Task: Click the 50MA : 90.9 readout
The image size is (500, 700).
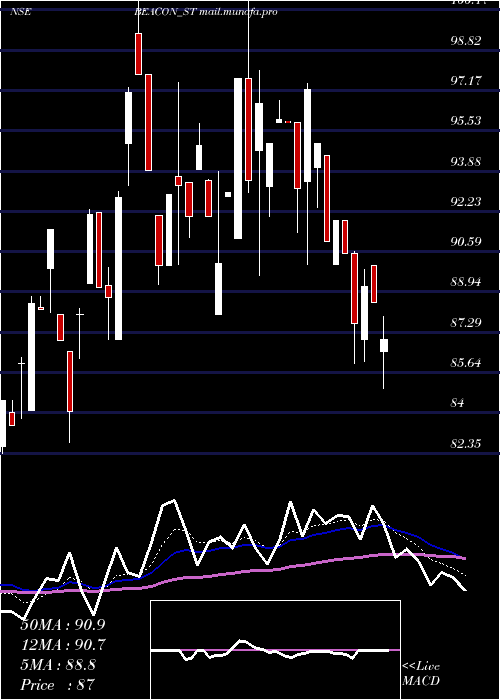Action: coord(63,625)
